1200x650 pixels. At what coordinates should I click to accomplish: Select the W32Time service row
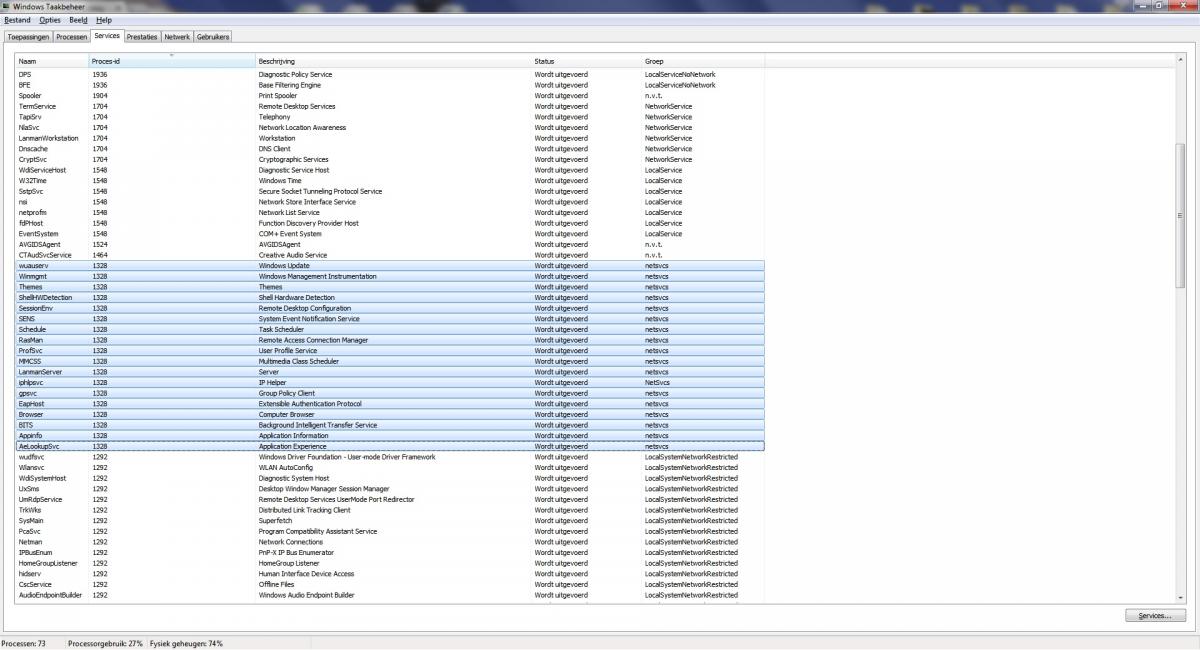click(x=391, y=181)
